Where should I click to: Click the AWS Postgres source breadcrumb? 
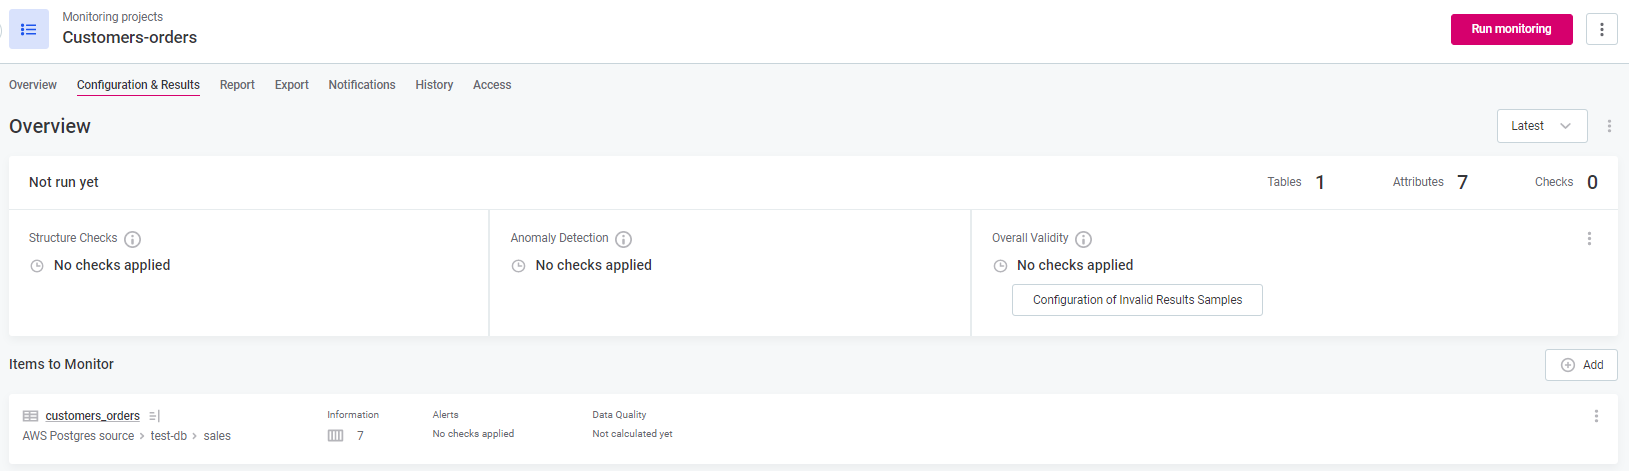[78, 436]
